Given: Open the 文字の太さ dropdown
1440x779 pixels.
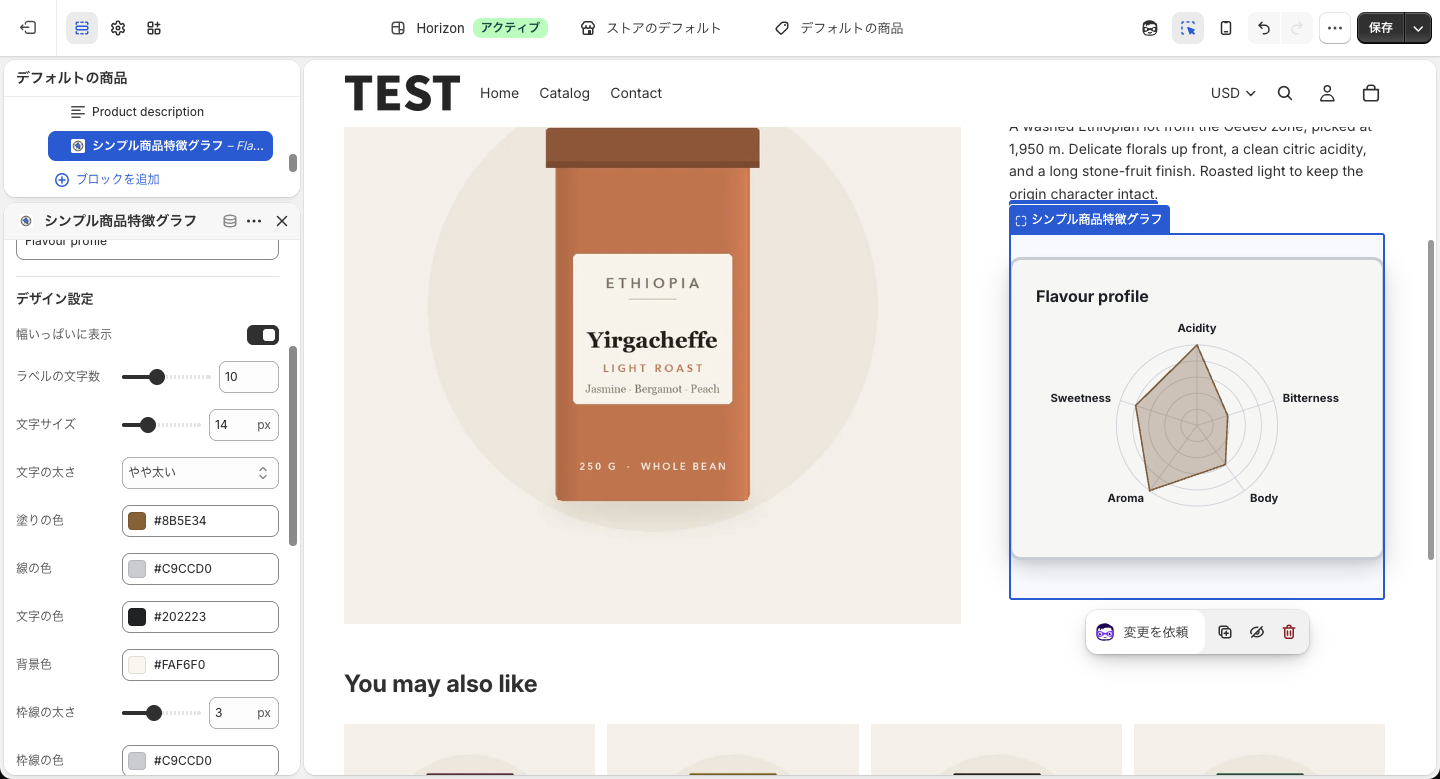Looking at the screenshot, I should 200,473.
